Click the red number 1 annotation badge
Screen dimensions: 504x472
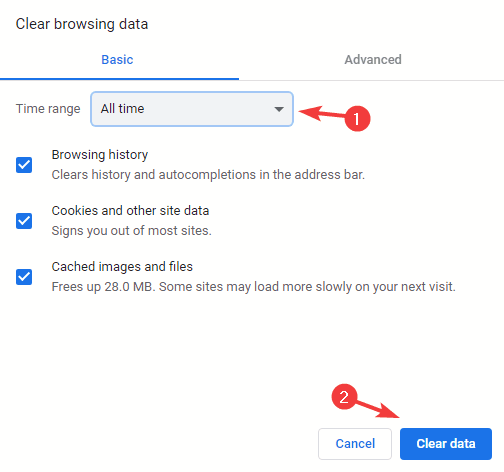357,119
